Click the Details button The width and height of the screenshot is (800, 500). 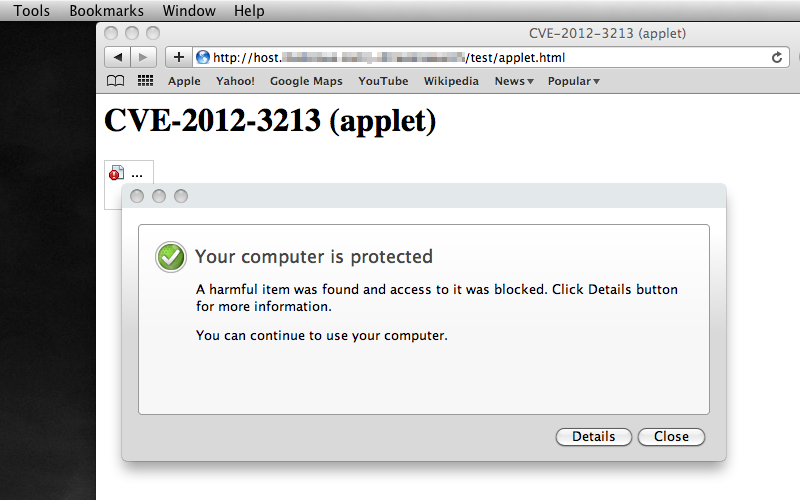593,437
